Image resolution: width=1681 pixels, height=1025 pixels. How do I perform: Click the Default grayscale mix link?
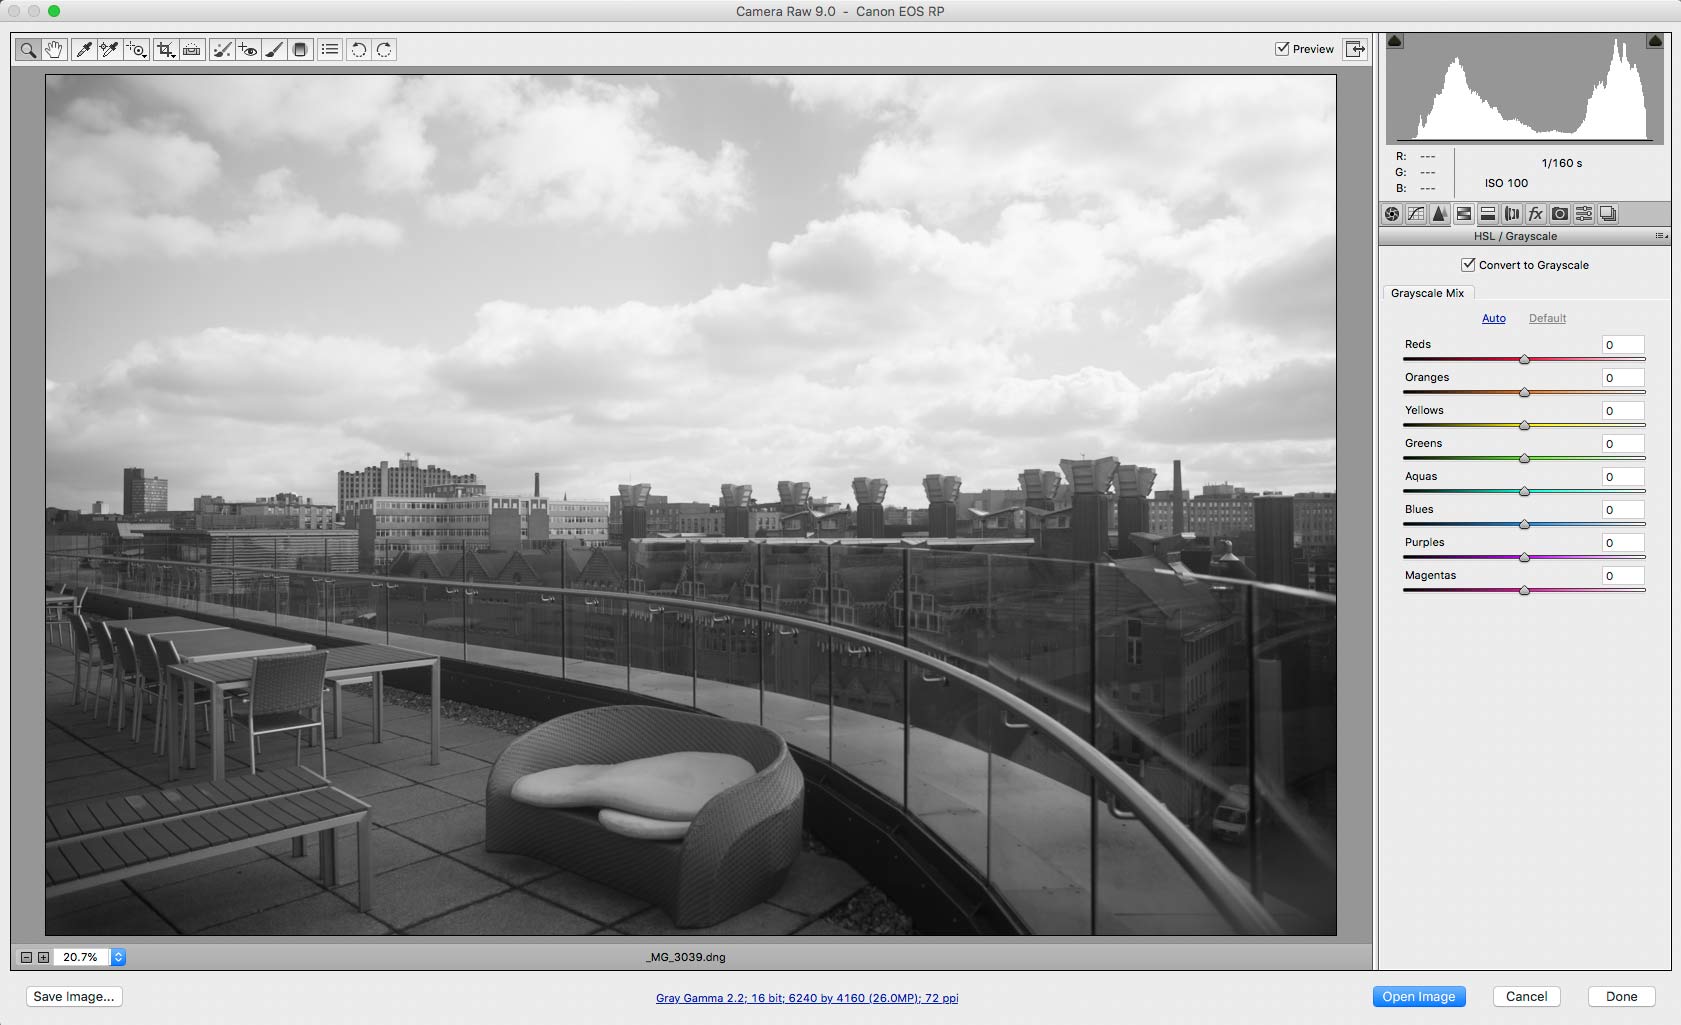(x=1547, y=318)
